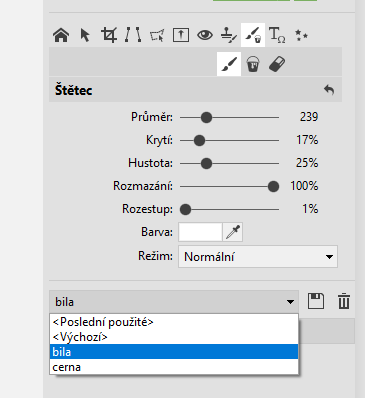
Task: Reset Štětec settings with undo arrow
Action: click(x=329, y=90)
